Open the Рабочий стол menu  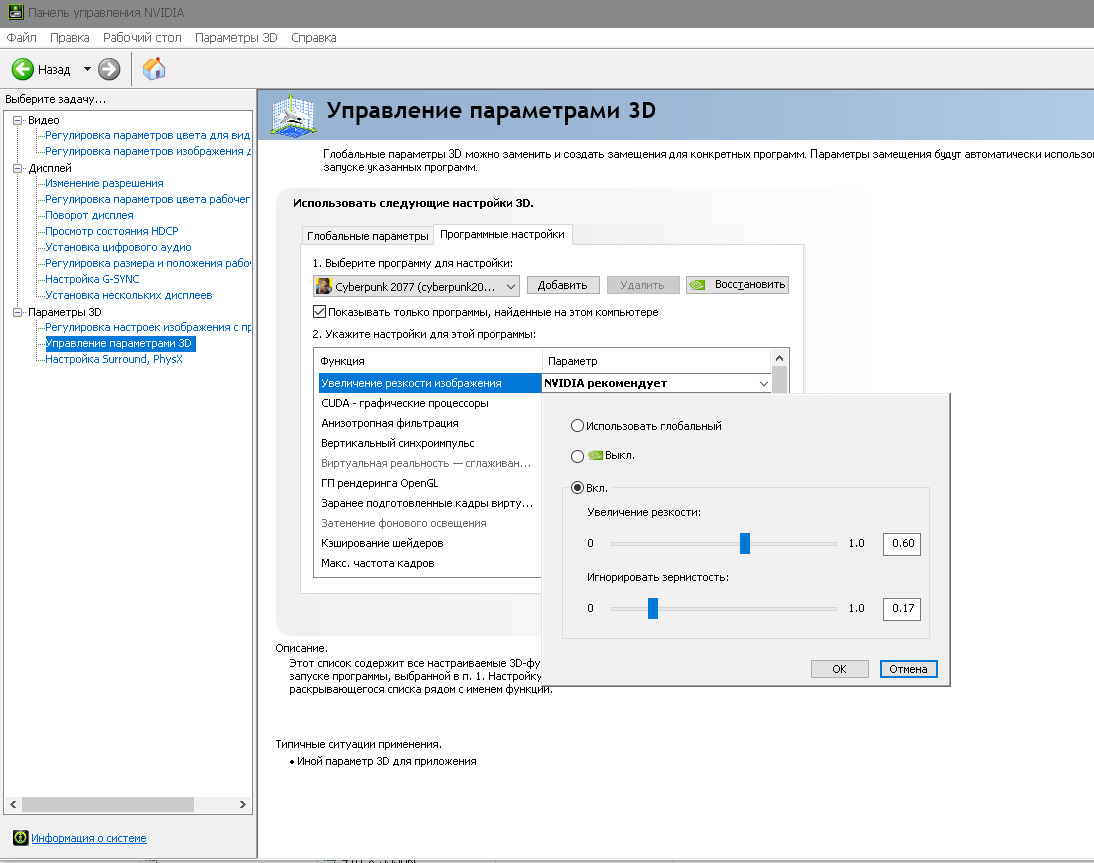coord(142,38)
